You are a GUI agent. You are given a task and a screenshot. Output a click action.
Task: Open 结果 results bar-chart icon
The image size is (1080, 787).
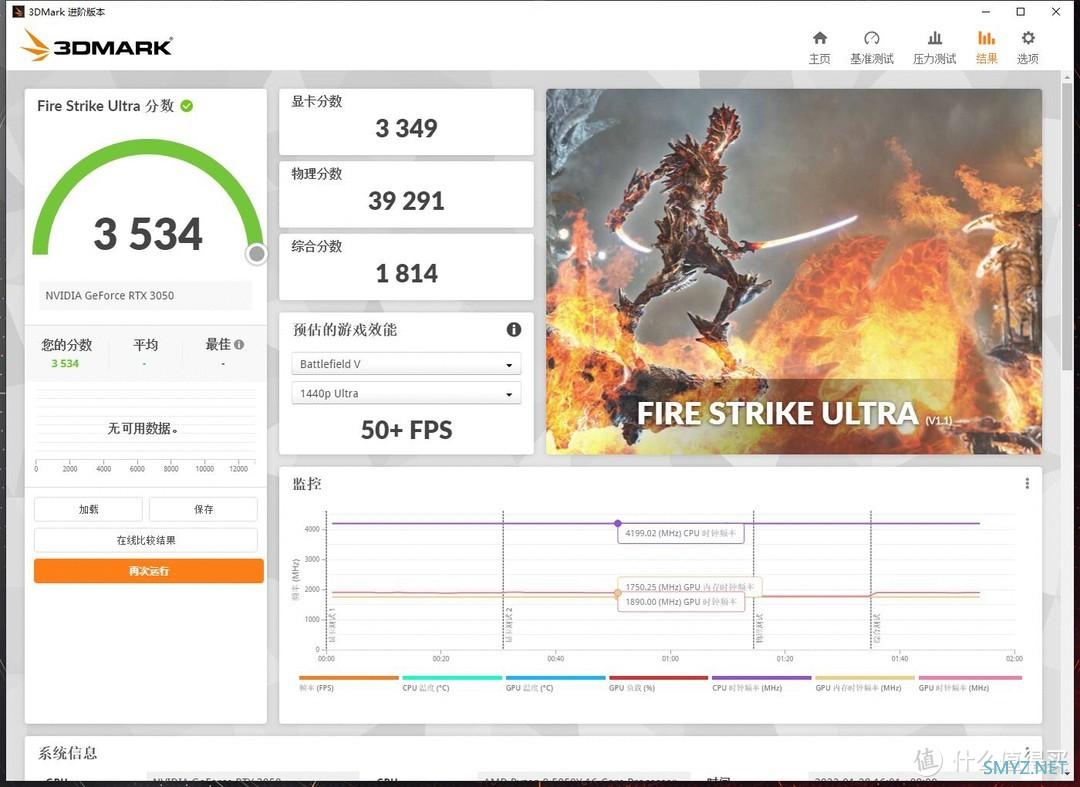pyautogui.click(x=986, y=38)
